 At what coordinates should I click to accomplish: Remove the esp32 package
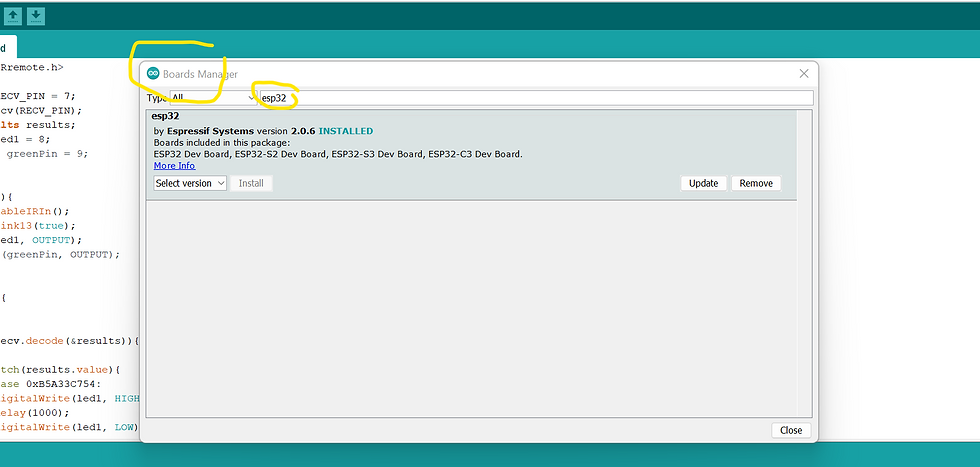click(x=756, y=183)
